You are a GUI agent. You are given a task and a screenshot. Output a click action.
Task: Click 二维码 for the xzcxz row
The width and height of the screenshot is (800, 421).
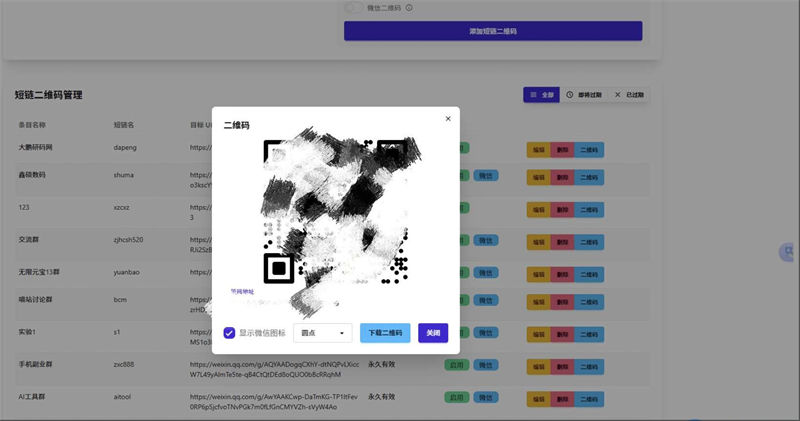[x=589, y=210]
